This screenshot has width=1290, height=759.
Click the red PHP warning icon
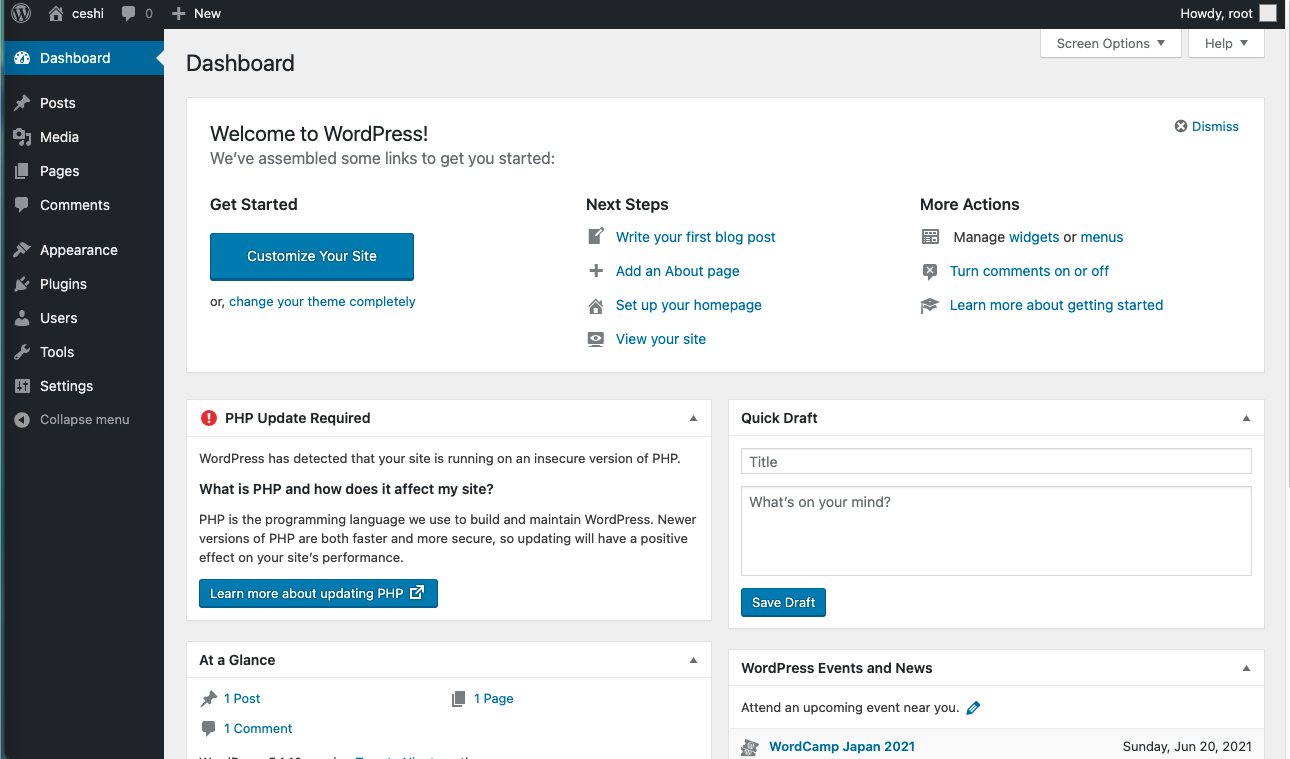(209, 418)
